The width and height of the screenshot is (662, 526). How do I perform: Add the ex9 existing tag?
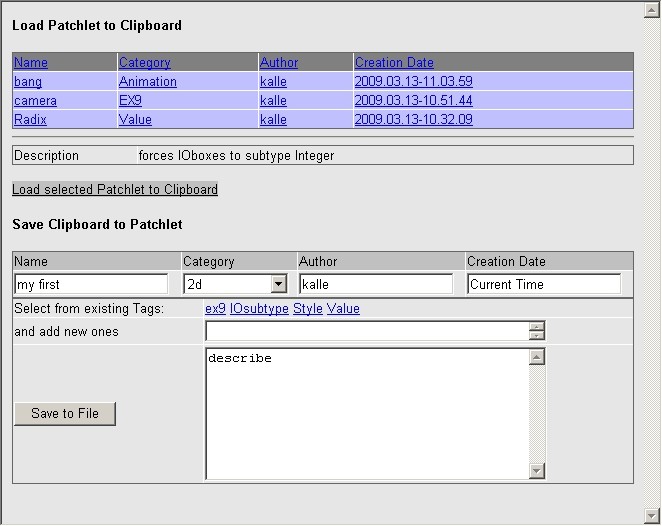(215, 309)
